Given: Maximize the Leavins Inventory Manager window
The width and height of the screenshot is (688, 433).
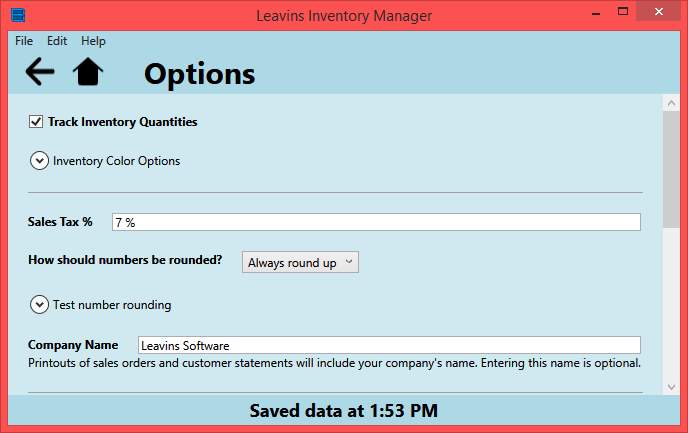Looking at the screenshot, I should [623, 12].
